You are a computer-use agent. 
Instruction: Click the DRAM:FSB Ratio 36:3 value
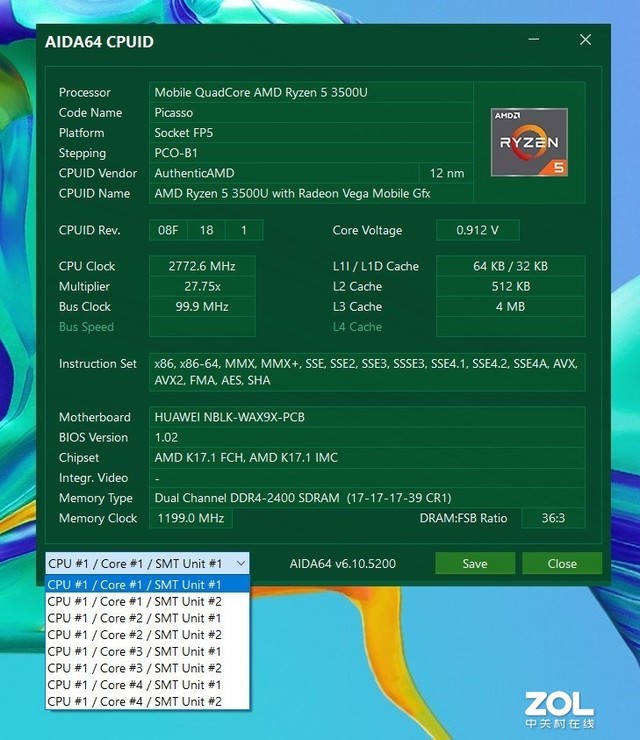tap(553, 518)
